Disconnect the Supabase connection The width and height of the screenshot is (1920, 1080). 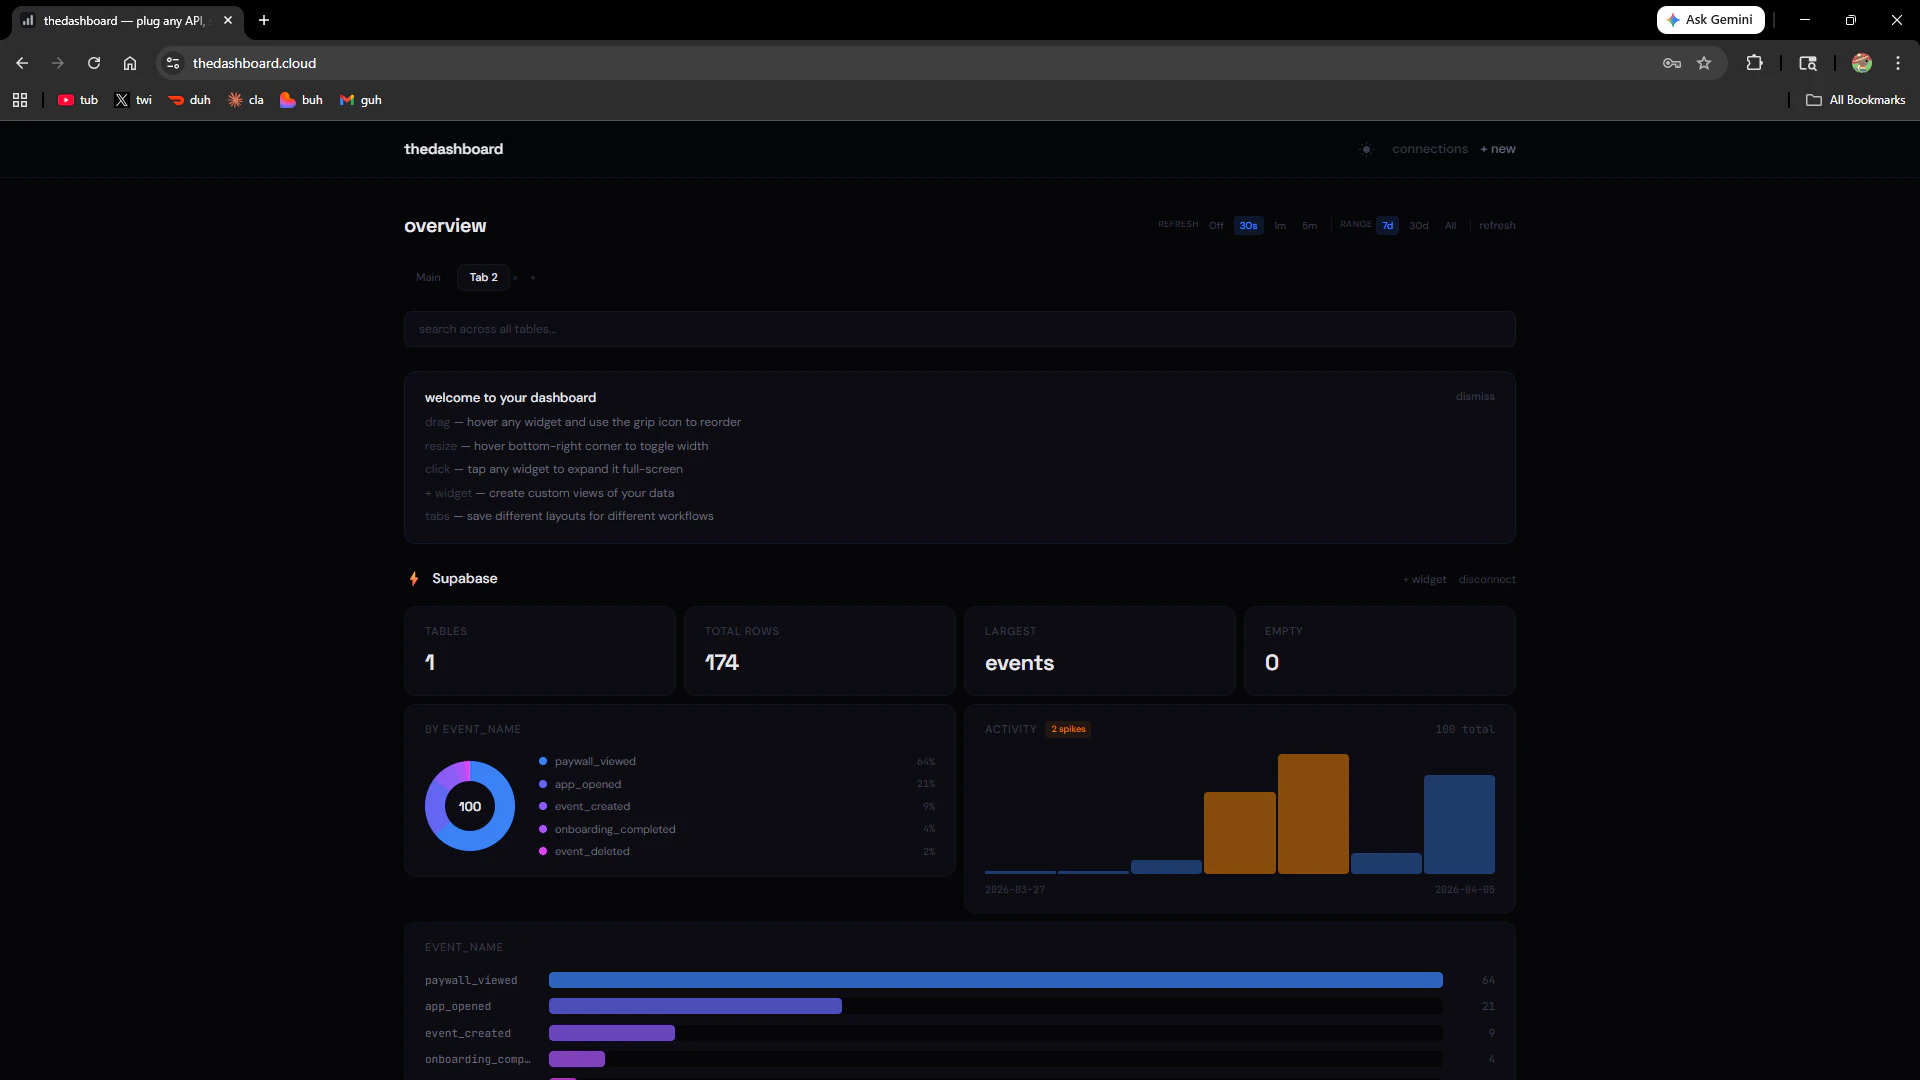point(1487,579)
